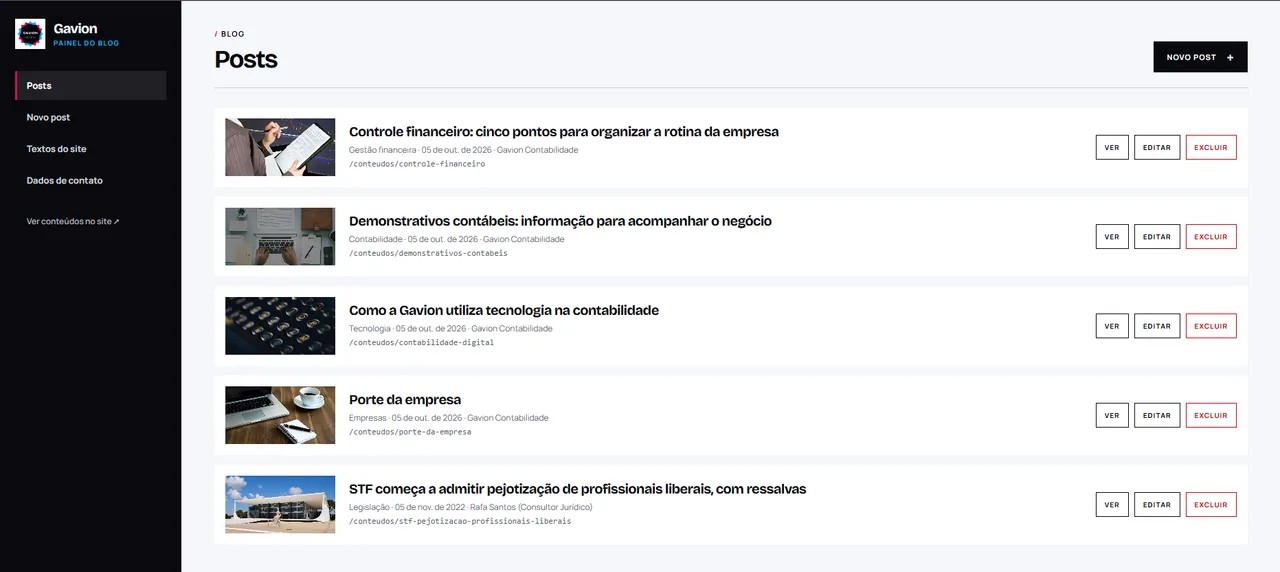Click the Gavion brand name in sidebar
Viewport: 1280px width, 572px height.
[75, 29]
